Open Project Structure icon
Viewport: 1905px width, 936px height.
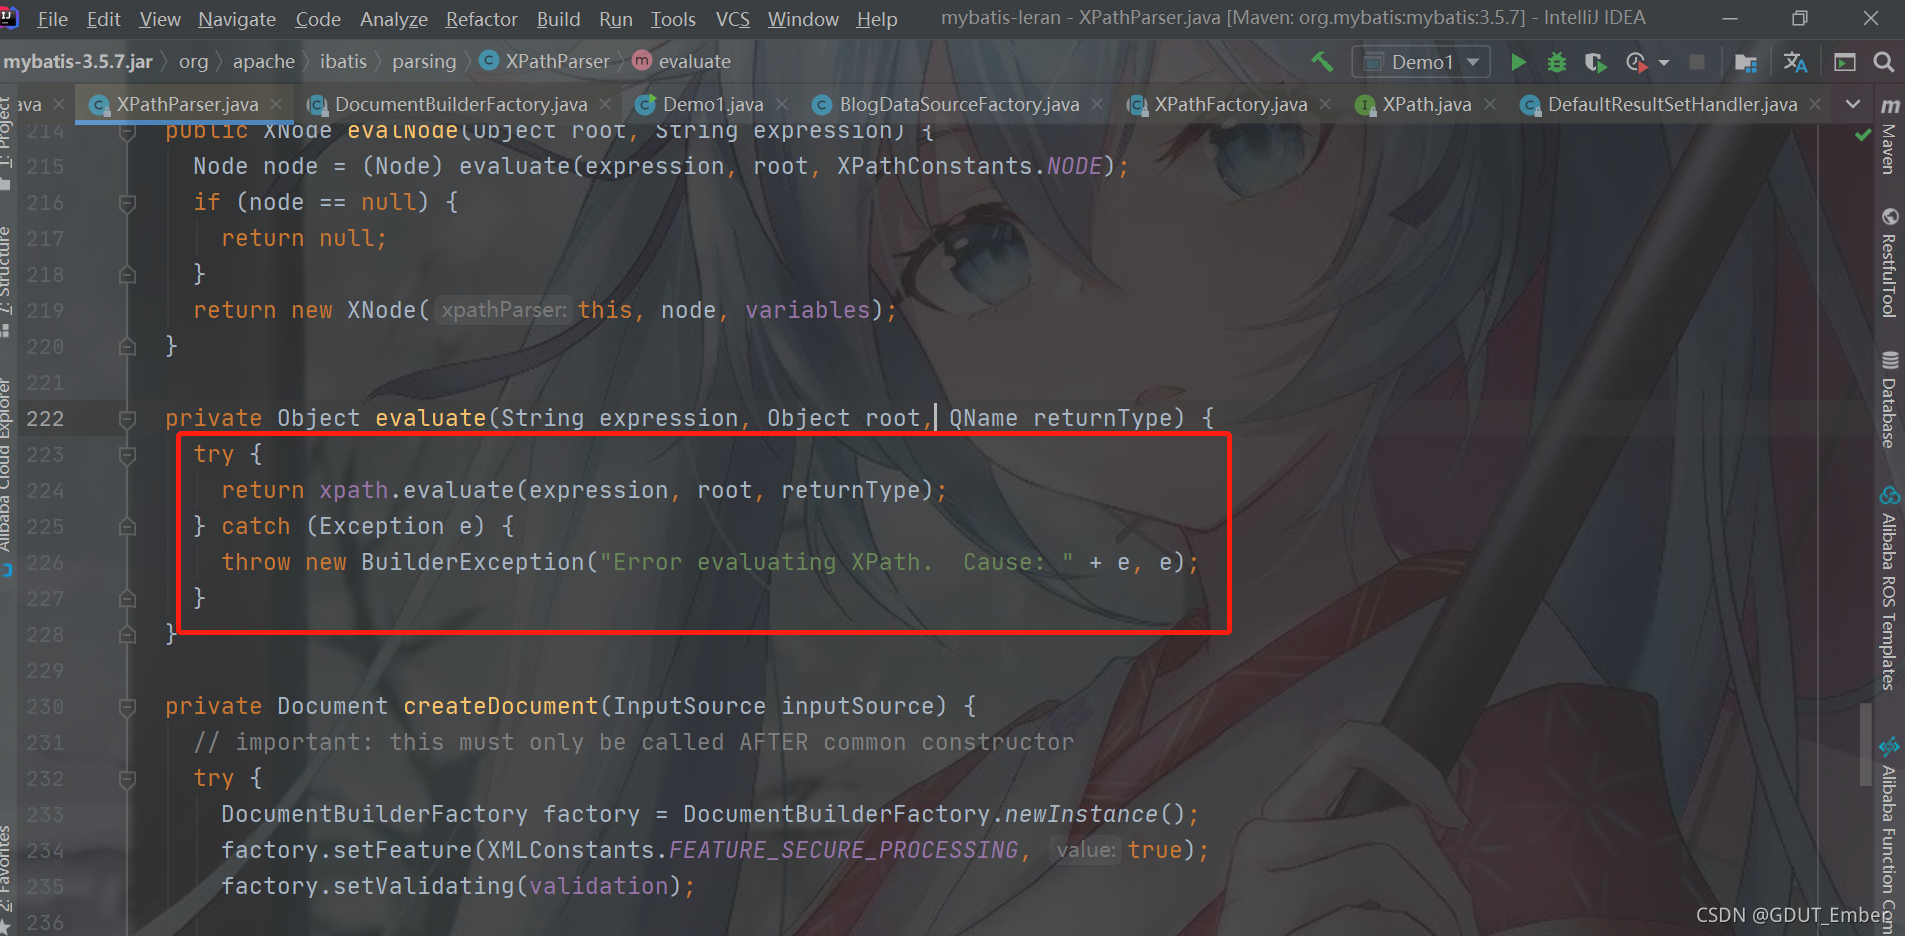coord(1746,62)
